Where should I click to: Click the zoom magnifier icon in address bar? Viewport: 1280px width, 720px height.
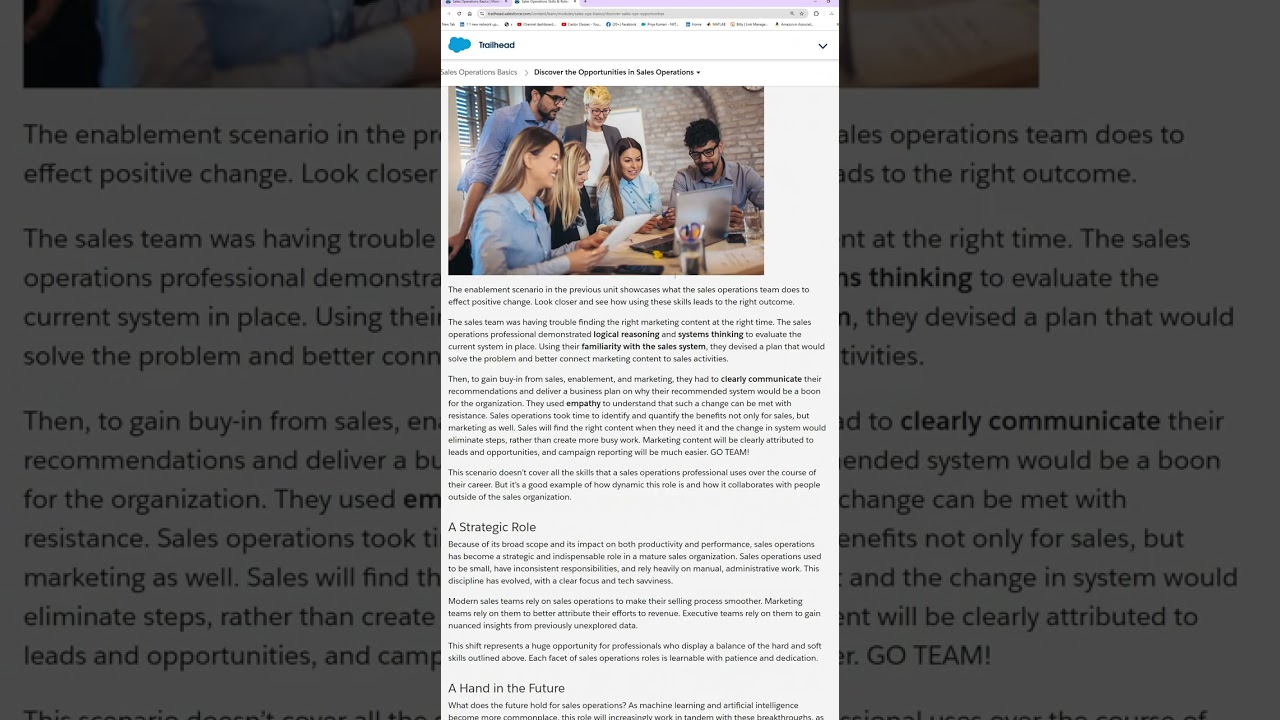pos(792,14)
